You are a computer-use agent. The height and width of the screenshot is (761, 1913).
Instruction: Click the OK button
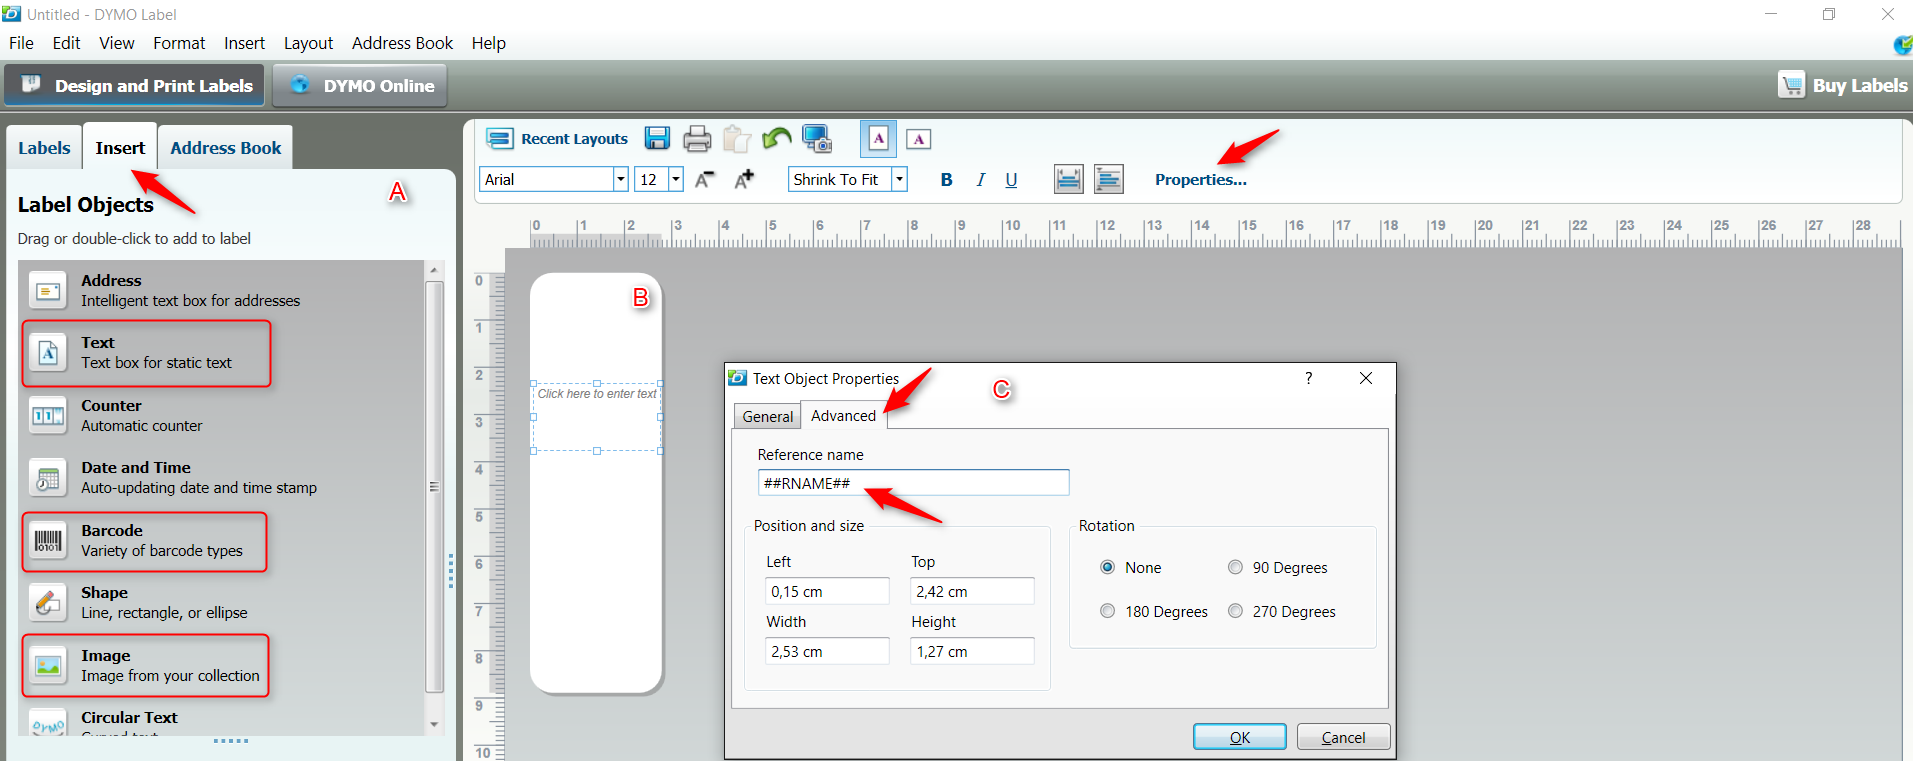tap(1240, 737)
